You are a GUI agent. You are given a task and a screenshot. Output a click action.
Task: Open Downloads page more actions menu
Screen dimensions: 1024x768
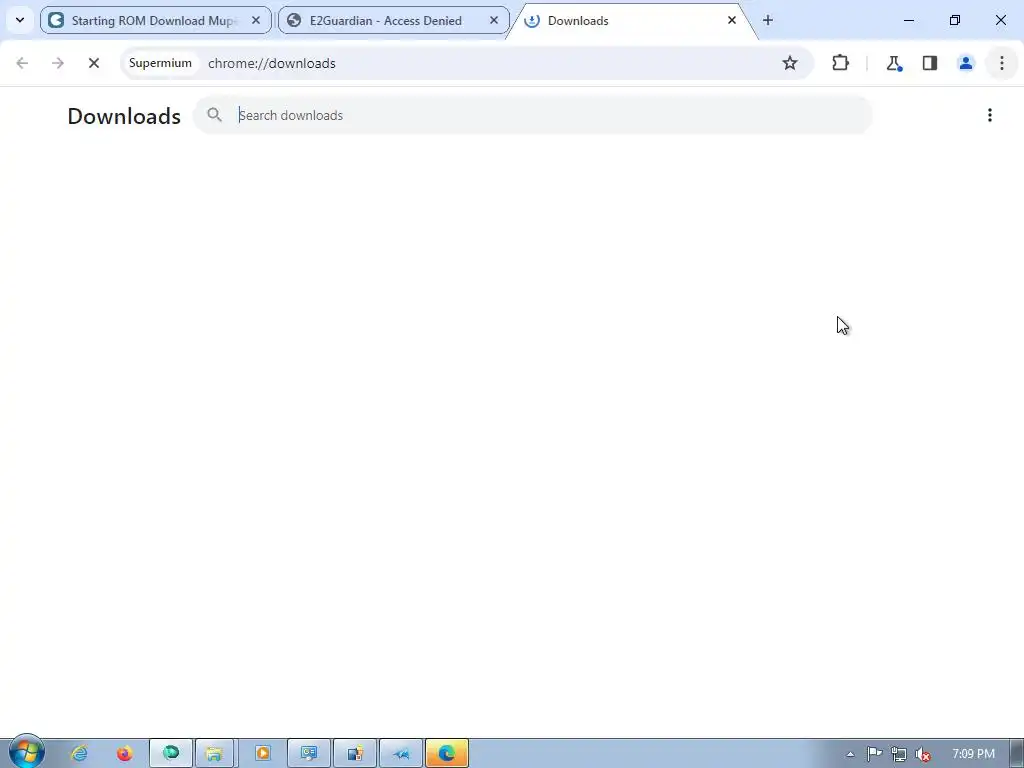click(989, 116)
